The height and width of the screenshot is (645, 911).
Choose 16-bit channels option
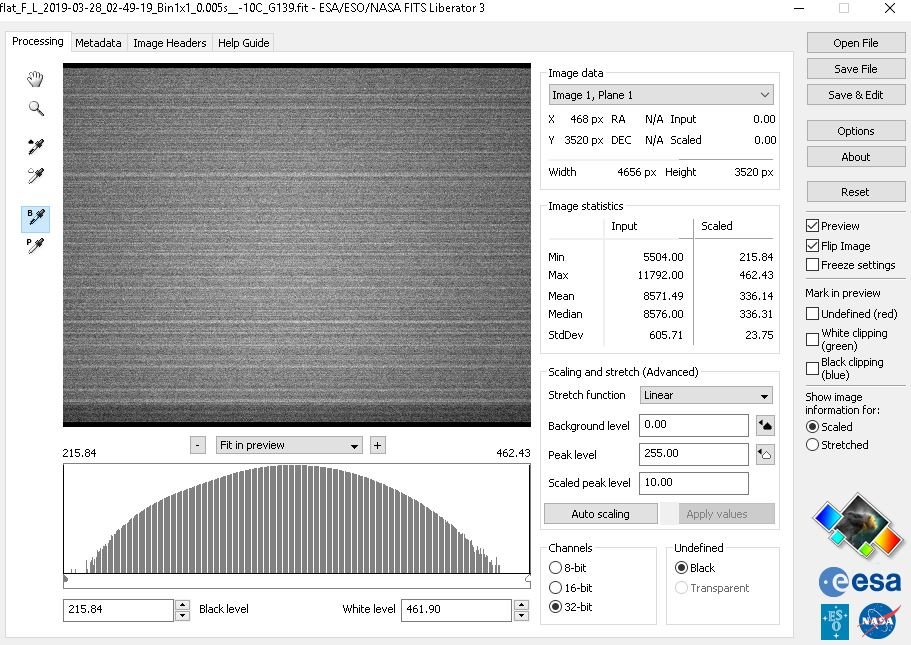click(x=555, y=587)
